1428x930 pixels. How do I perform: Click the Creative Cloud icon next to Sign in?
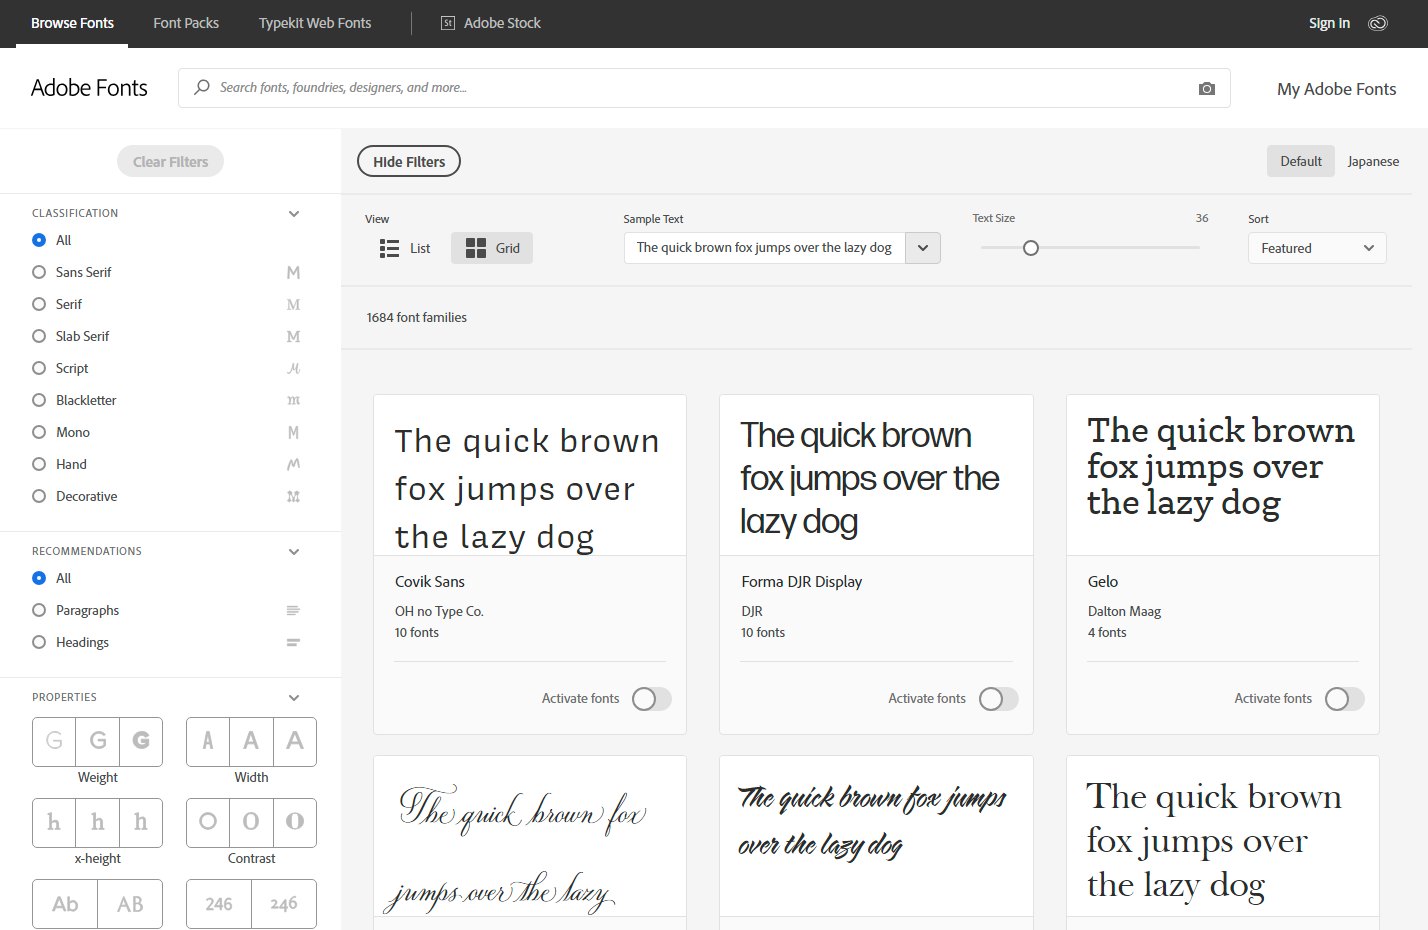tap(1378, 23)
